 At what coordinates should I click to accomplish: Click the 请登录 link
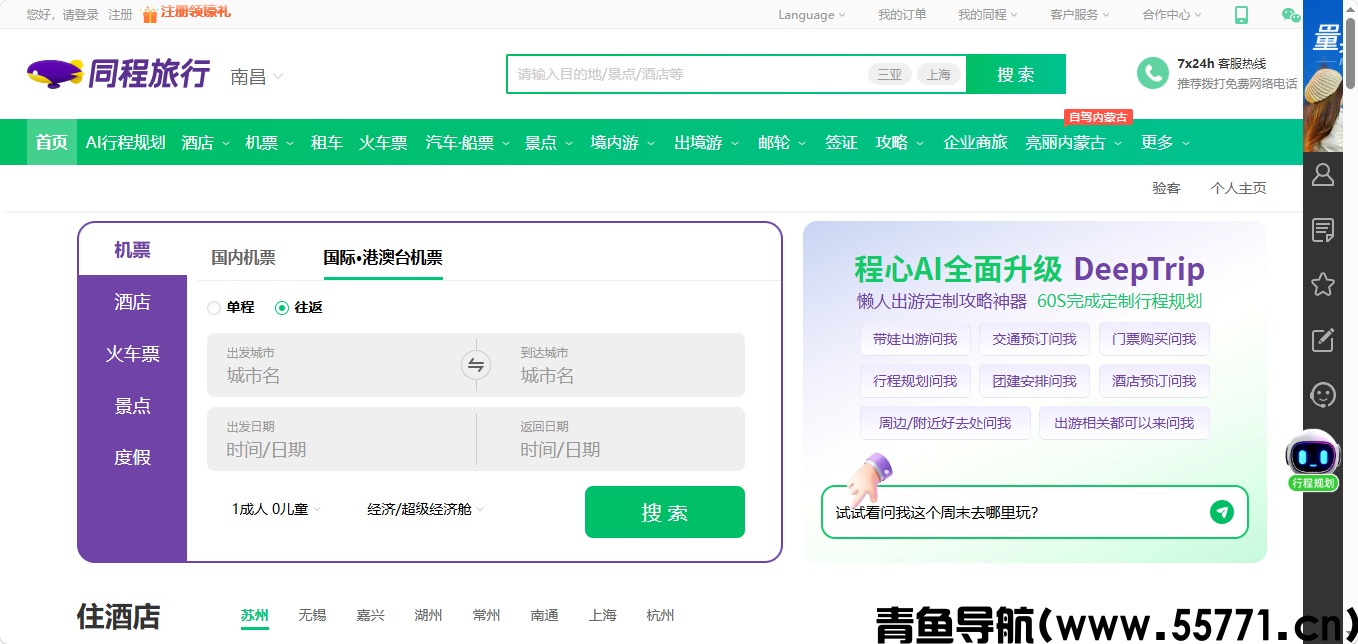[x=81, y=15]
